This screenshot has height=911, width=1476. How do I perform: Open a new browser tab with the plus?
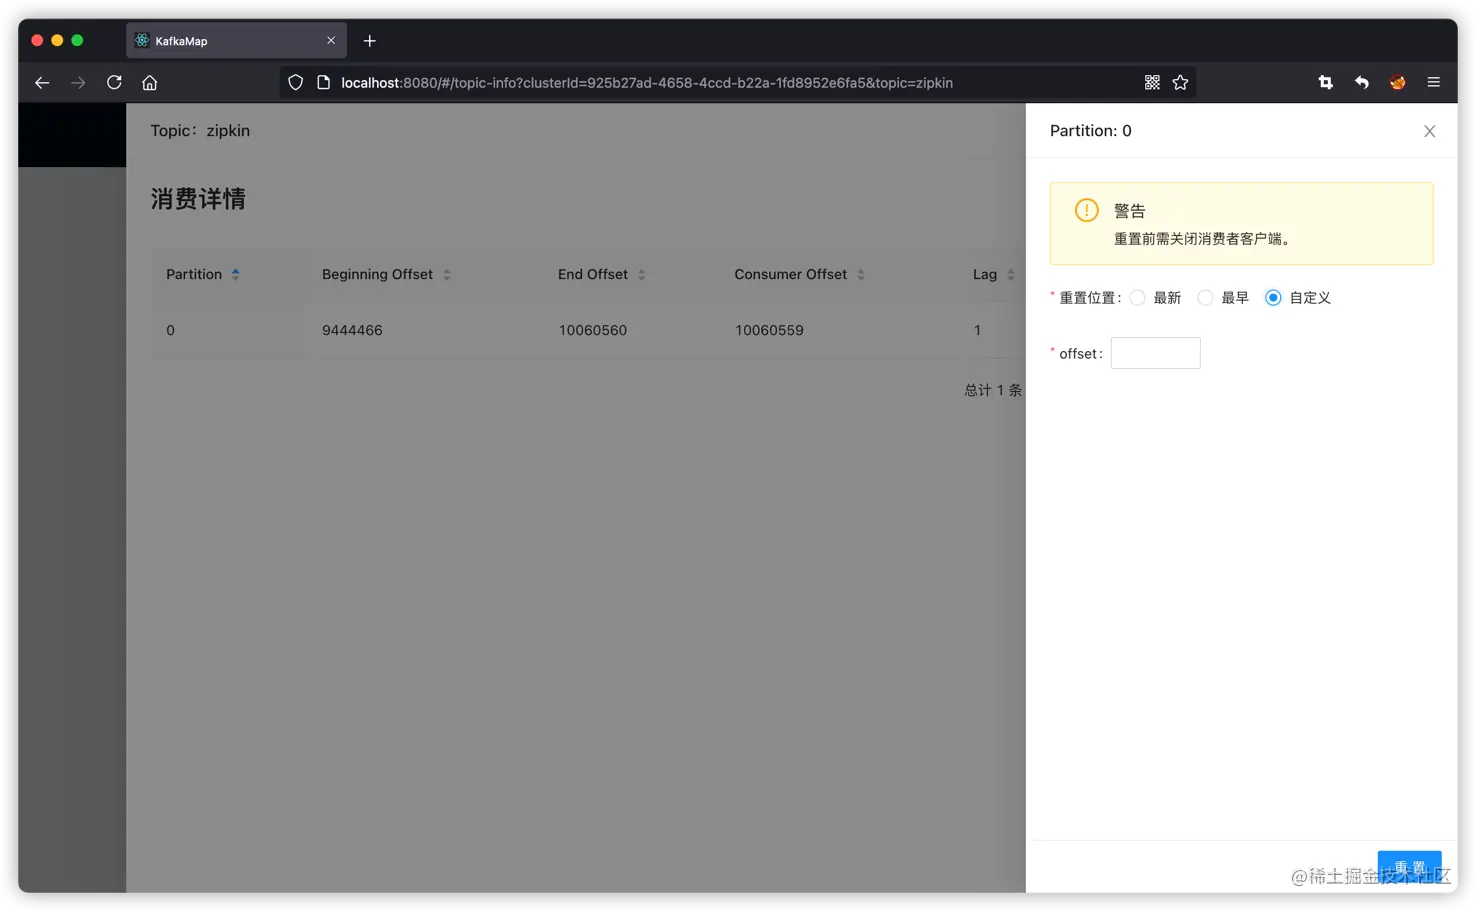tap(369, 41)
